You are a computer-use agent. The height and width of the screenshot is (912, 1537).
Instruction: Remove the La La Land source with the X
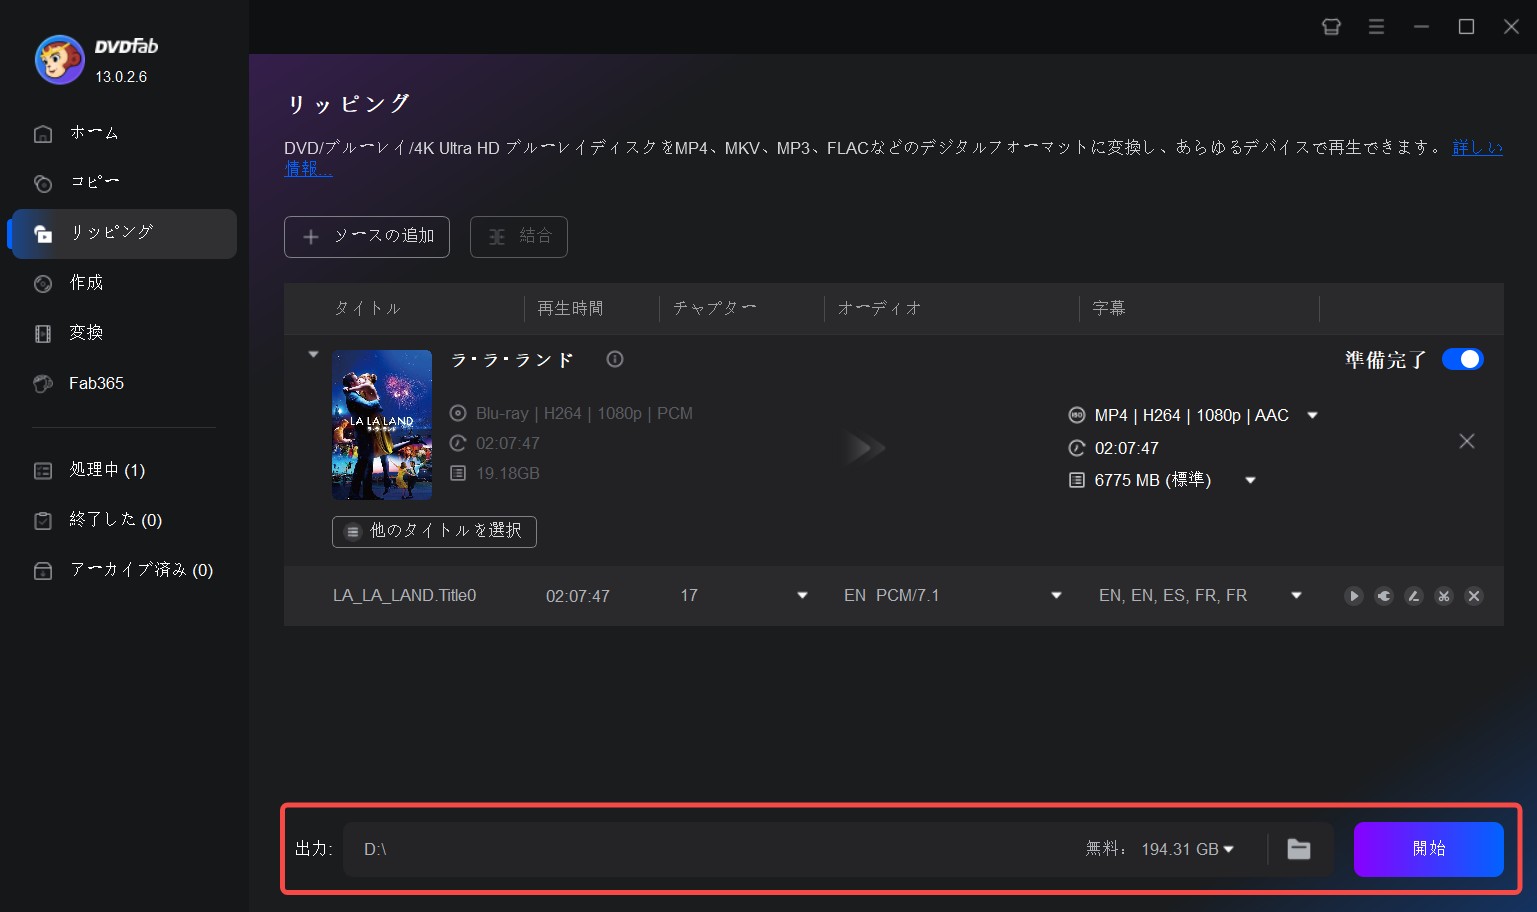[1467, 441]
